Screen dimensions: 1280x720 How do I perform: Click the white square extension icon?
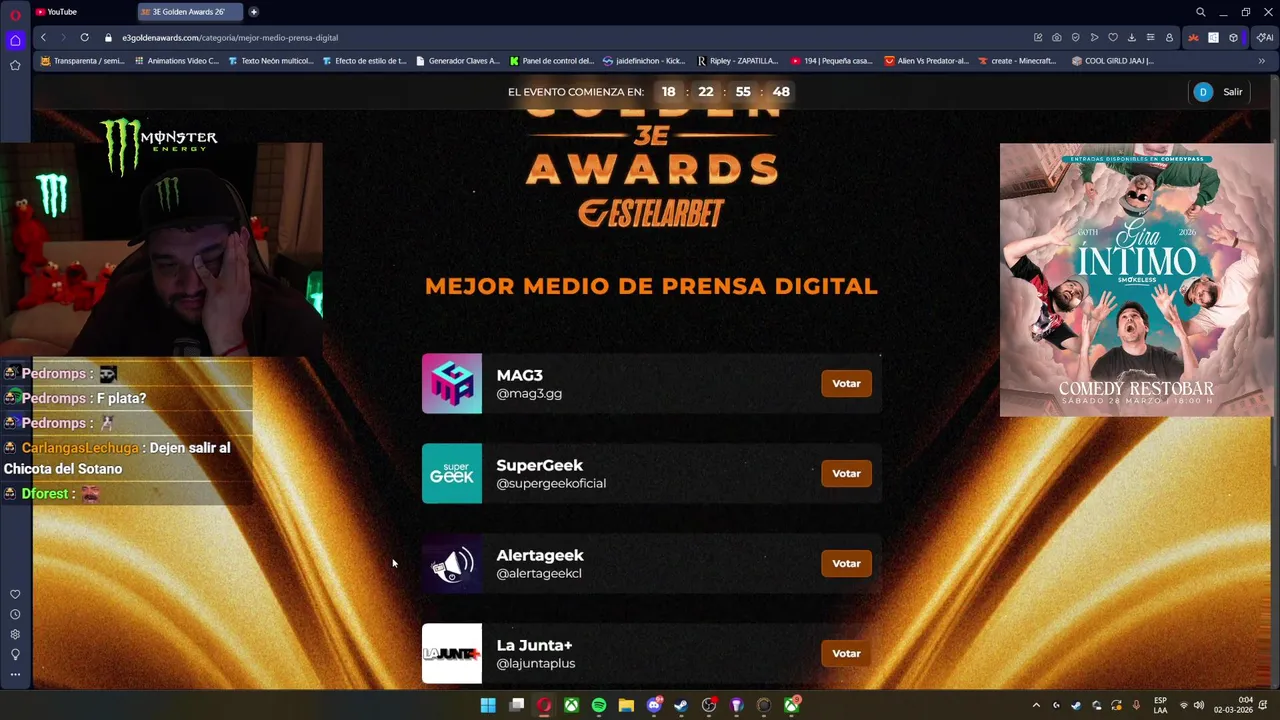click(1213, 37)
